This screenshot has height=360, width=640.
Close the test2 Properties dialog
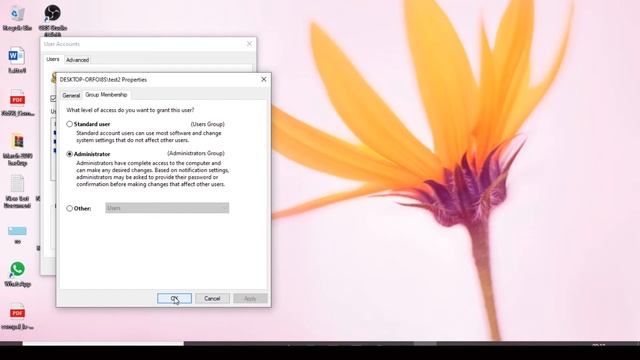pyautogui.click(x=264, y=79)
